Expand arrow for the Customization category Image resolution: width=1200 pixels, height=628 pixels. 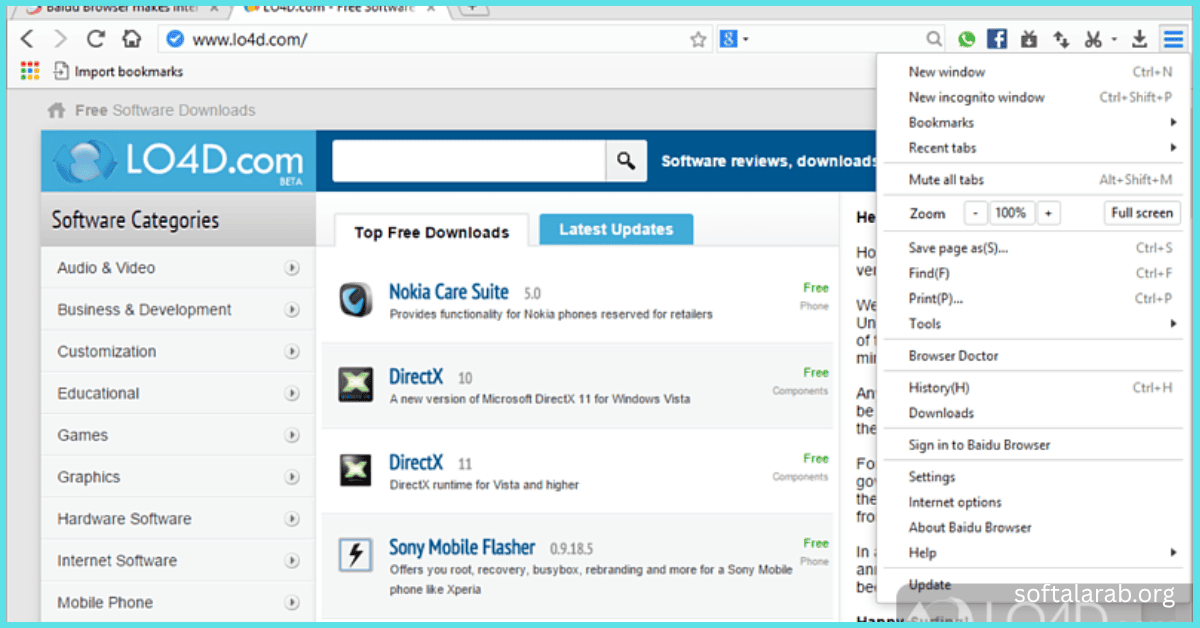292,352
